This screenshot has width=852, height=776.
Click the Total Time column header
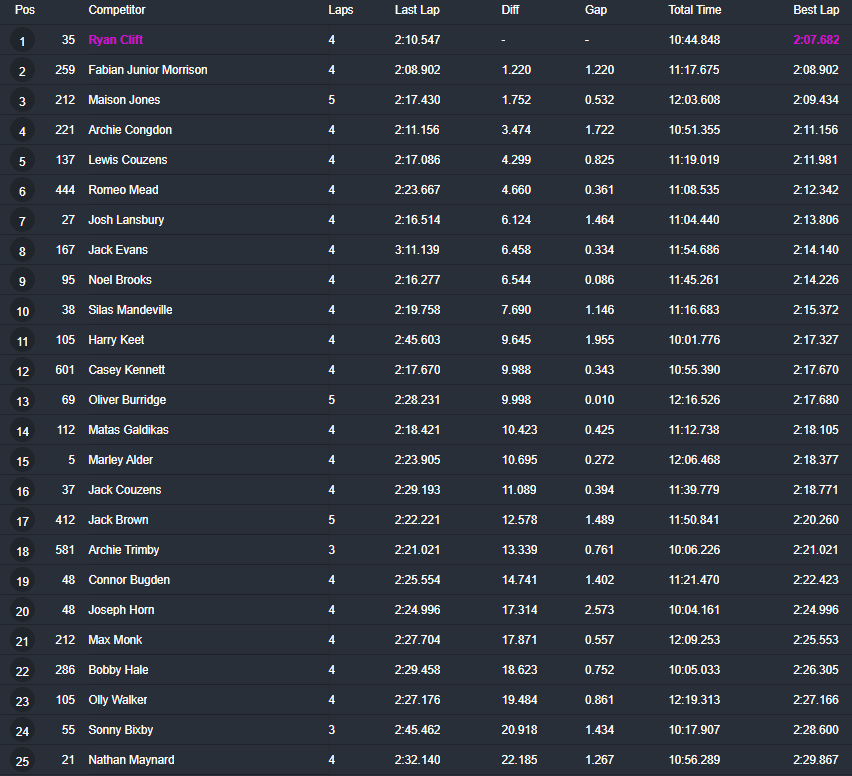[x=694, y=10]
